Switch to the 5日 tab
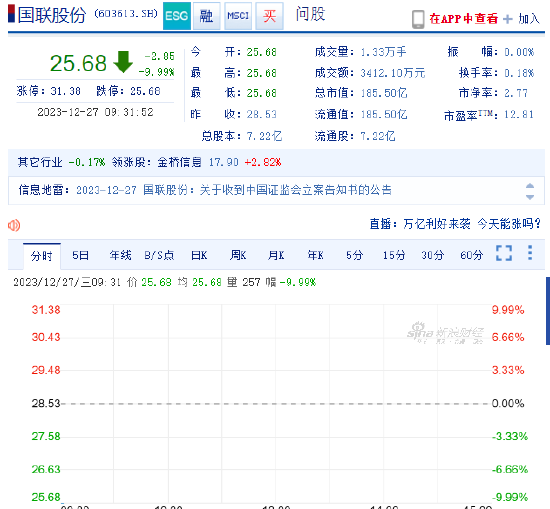550x509 pixels. [x=80, y=255]
